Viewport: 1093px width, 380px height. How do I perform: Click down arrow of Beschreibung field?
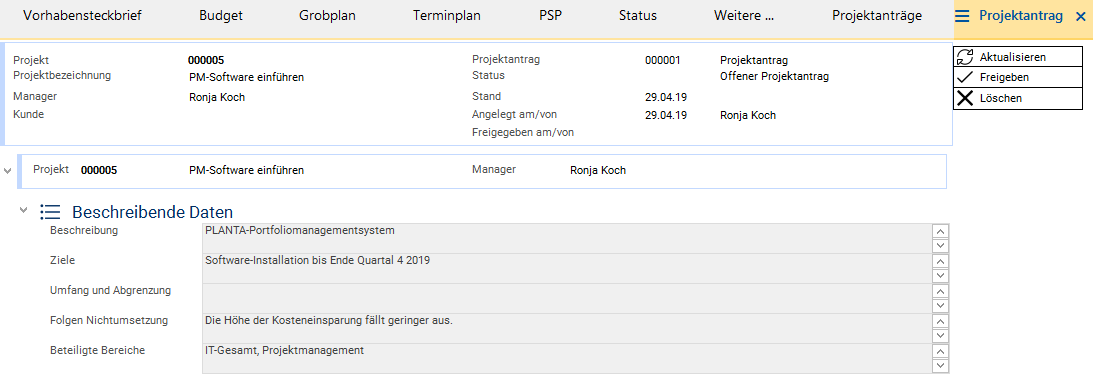pyautogui.click(x=940, y=245)
